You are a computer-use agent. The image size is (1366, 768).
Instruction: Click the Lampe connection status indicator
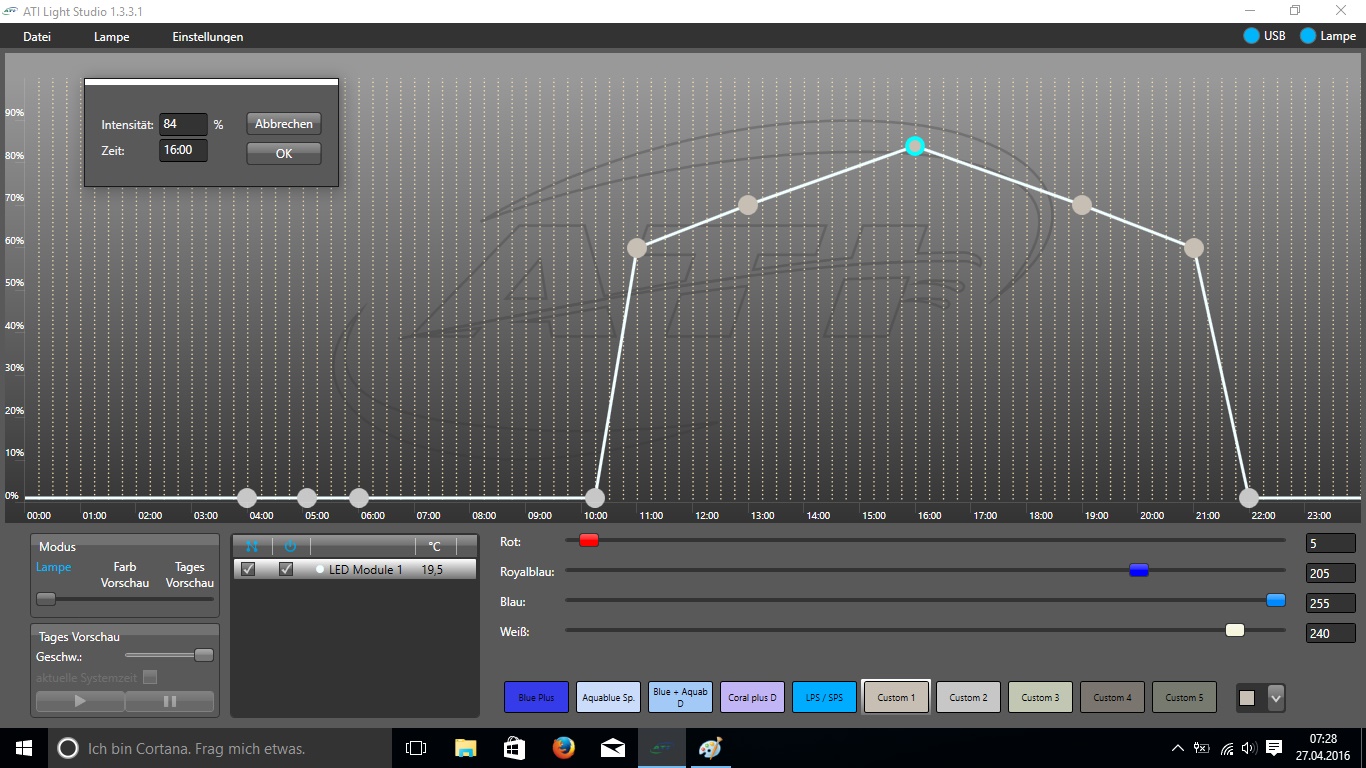coord(1308,36)
